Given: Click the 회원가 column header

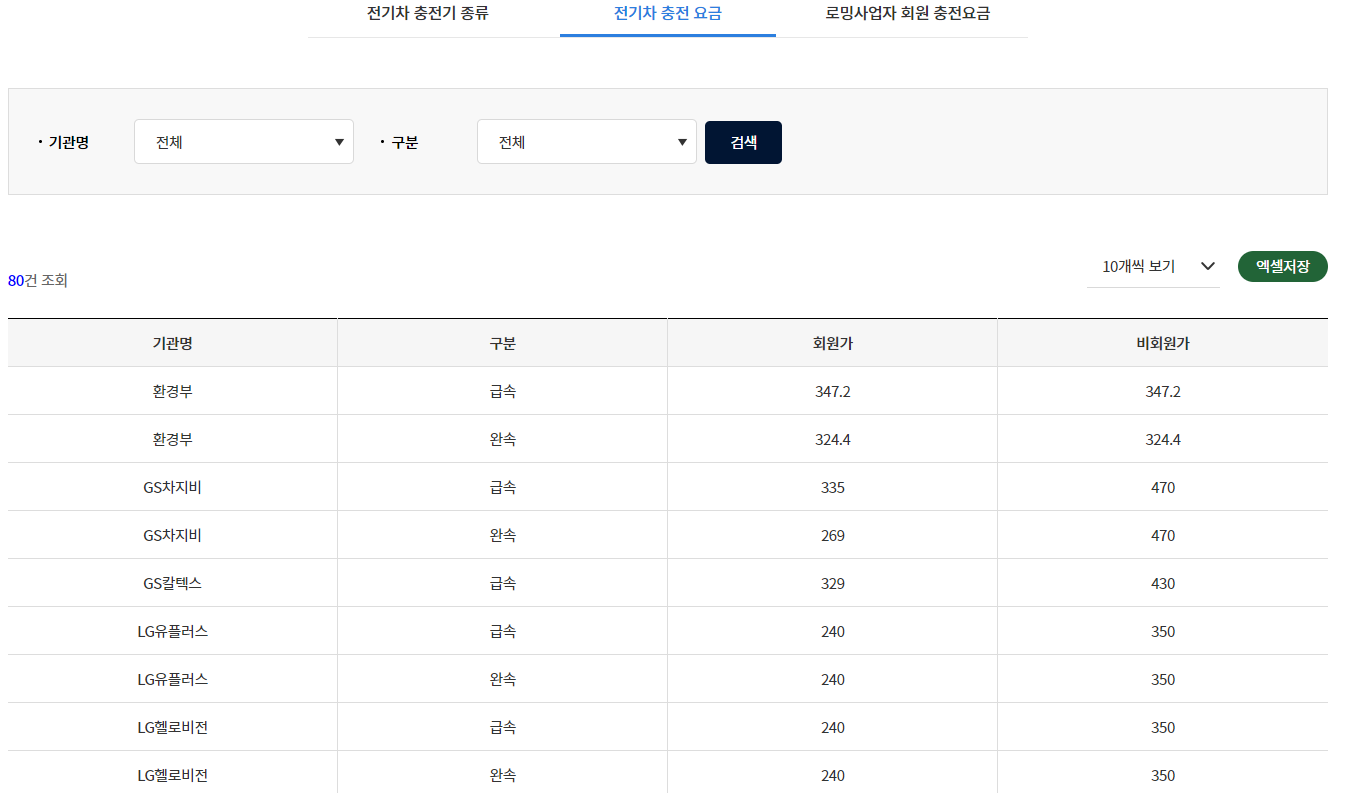Looking at the screenshot, I should coord(833,343).
